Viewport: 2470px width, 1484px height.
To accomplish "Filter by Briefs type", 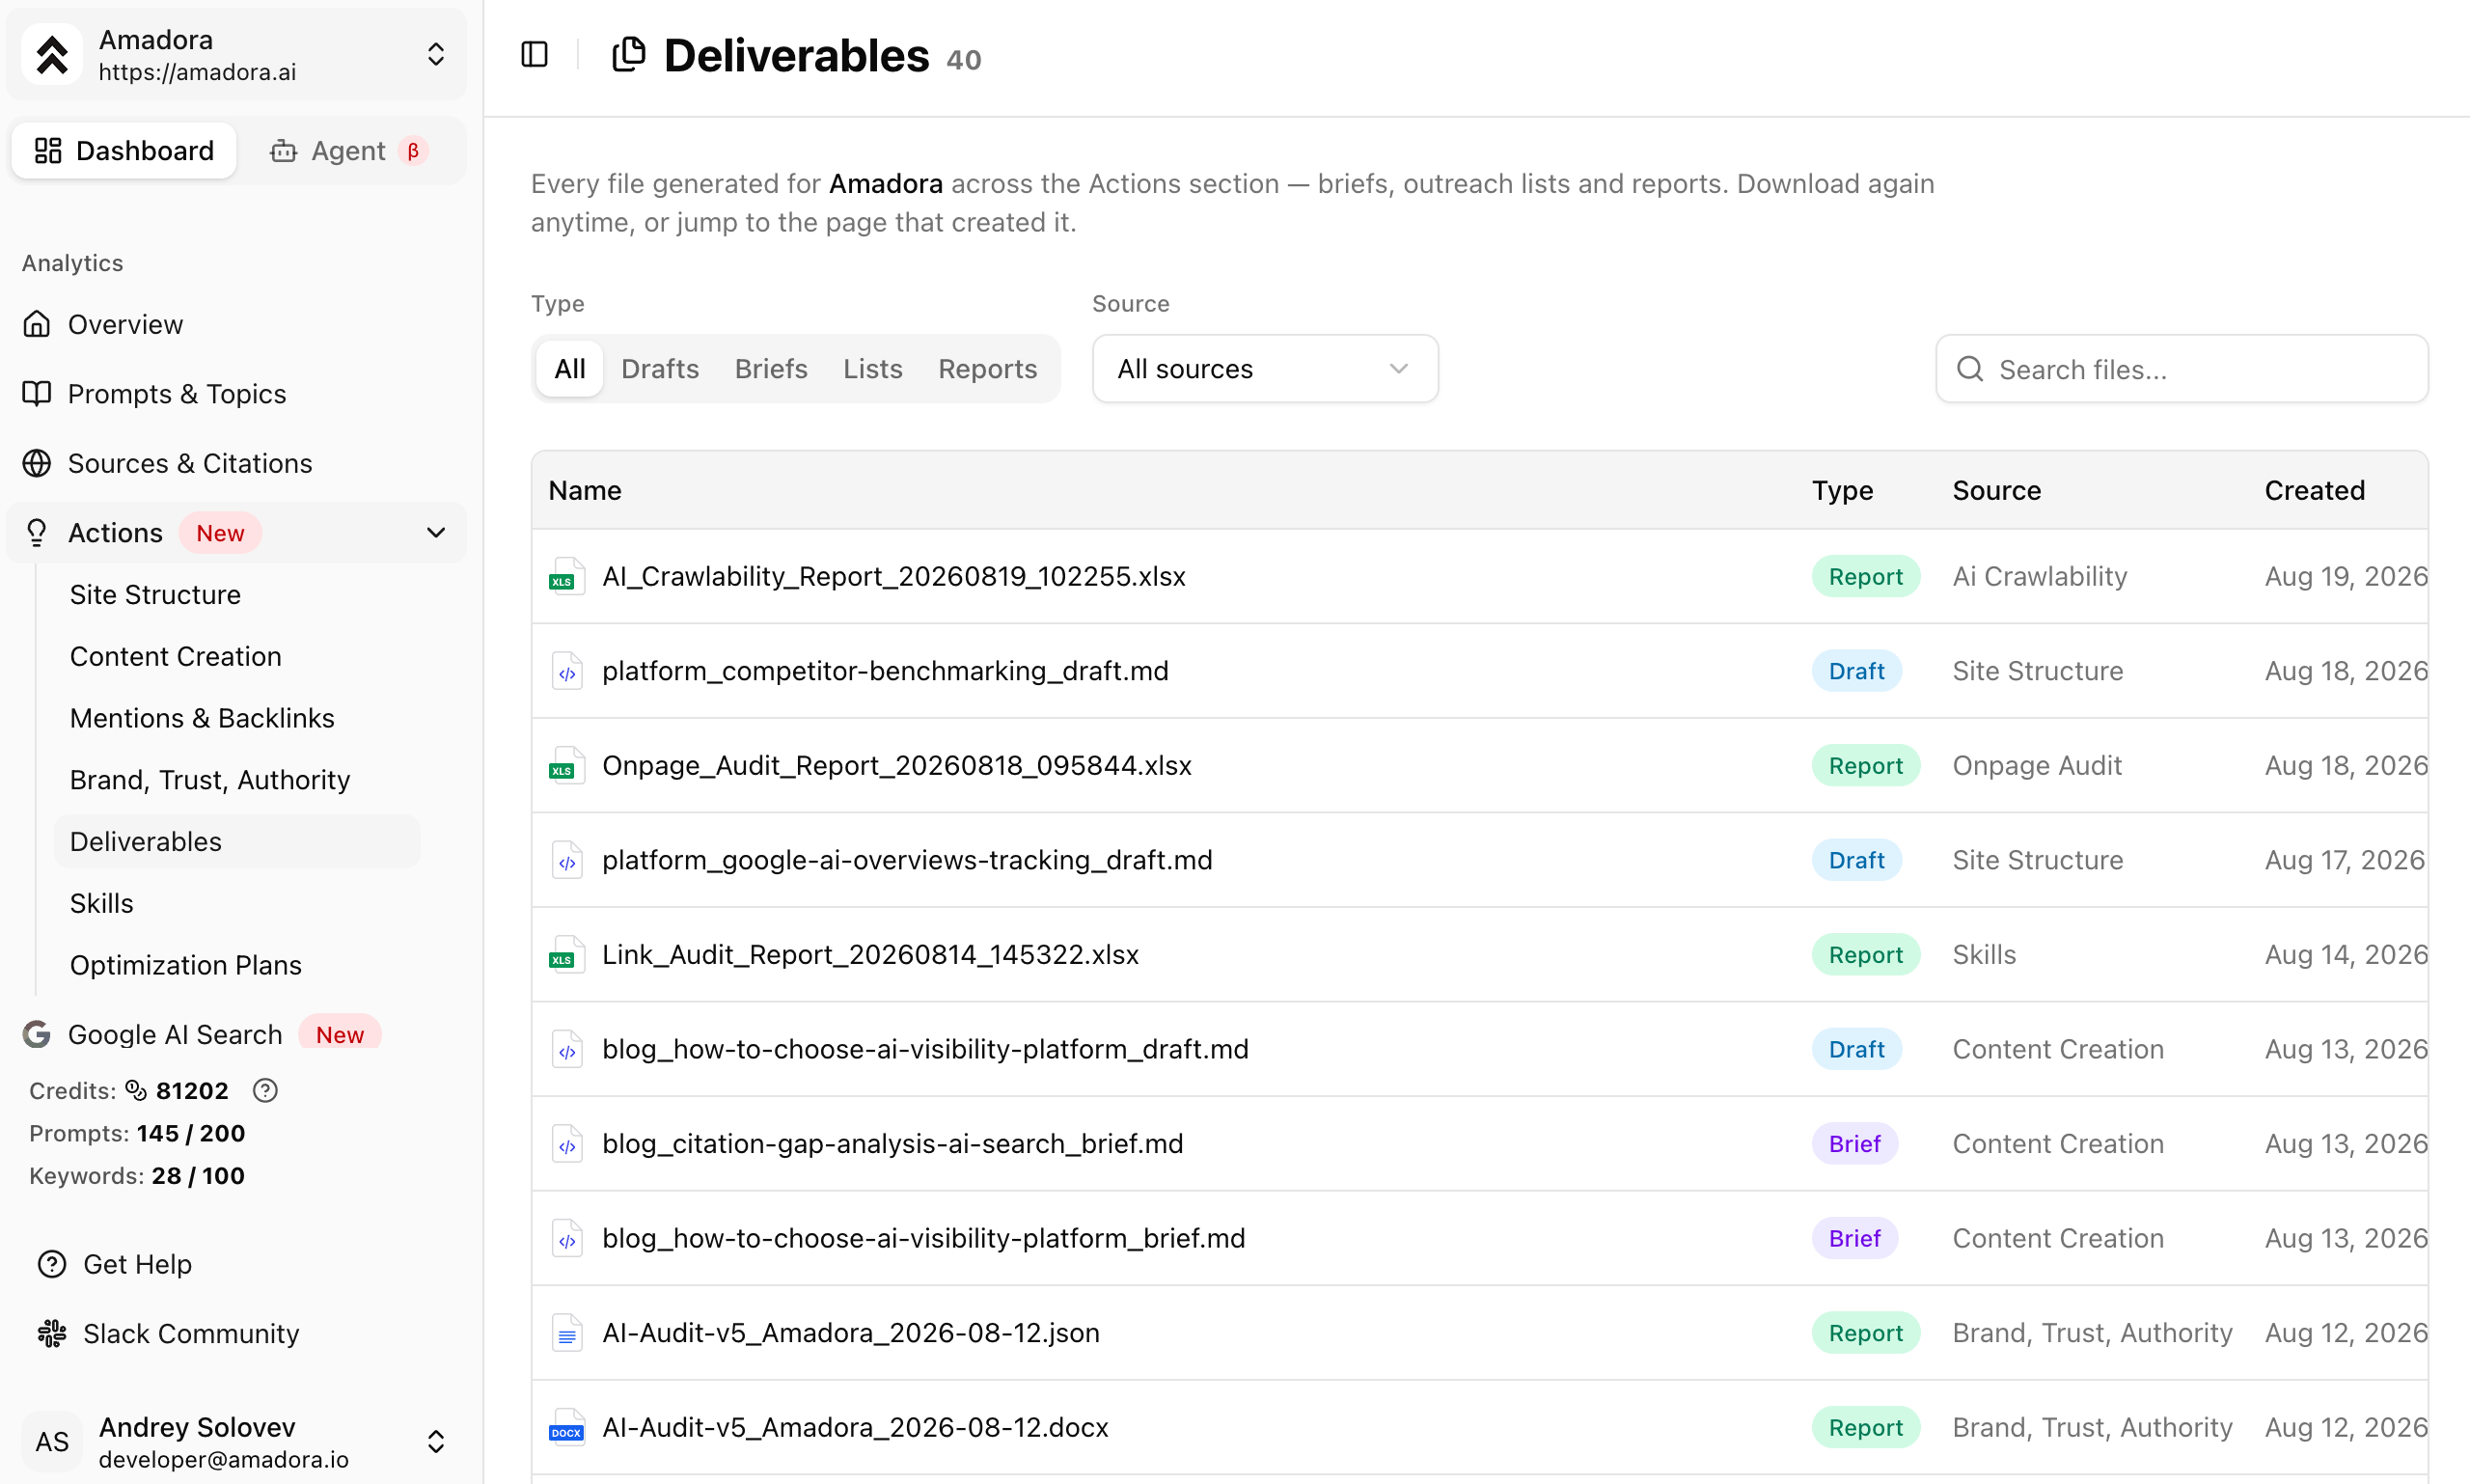I will tap(771, 369).
